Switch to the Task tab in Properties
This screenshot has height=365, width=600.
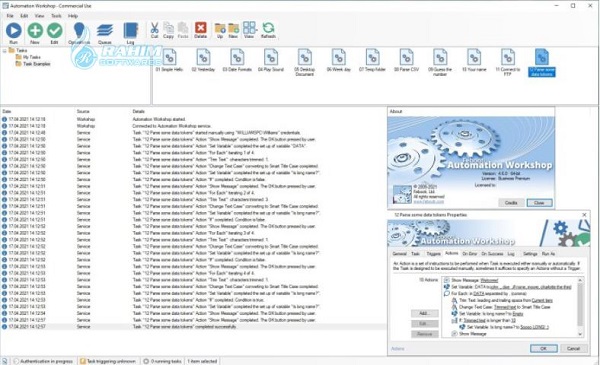415,254
